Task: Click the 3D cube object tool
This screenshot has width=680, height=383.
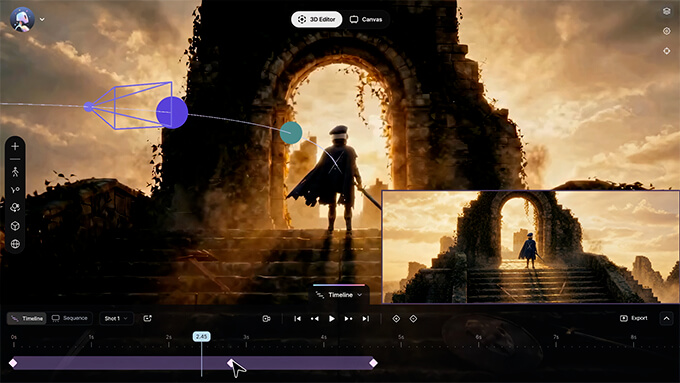Action: coord(15,226)
